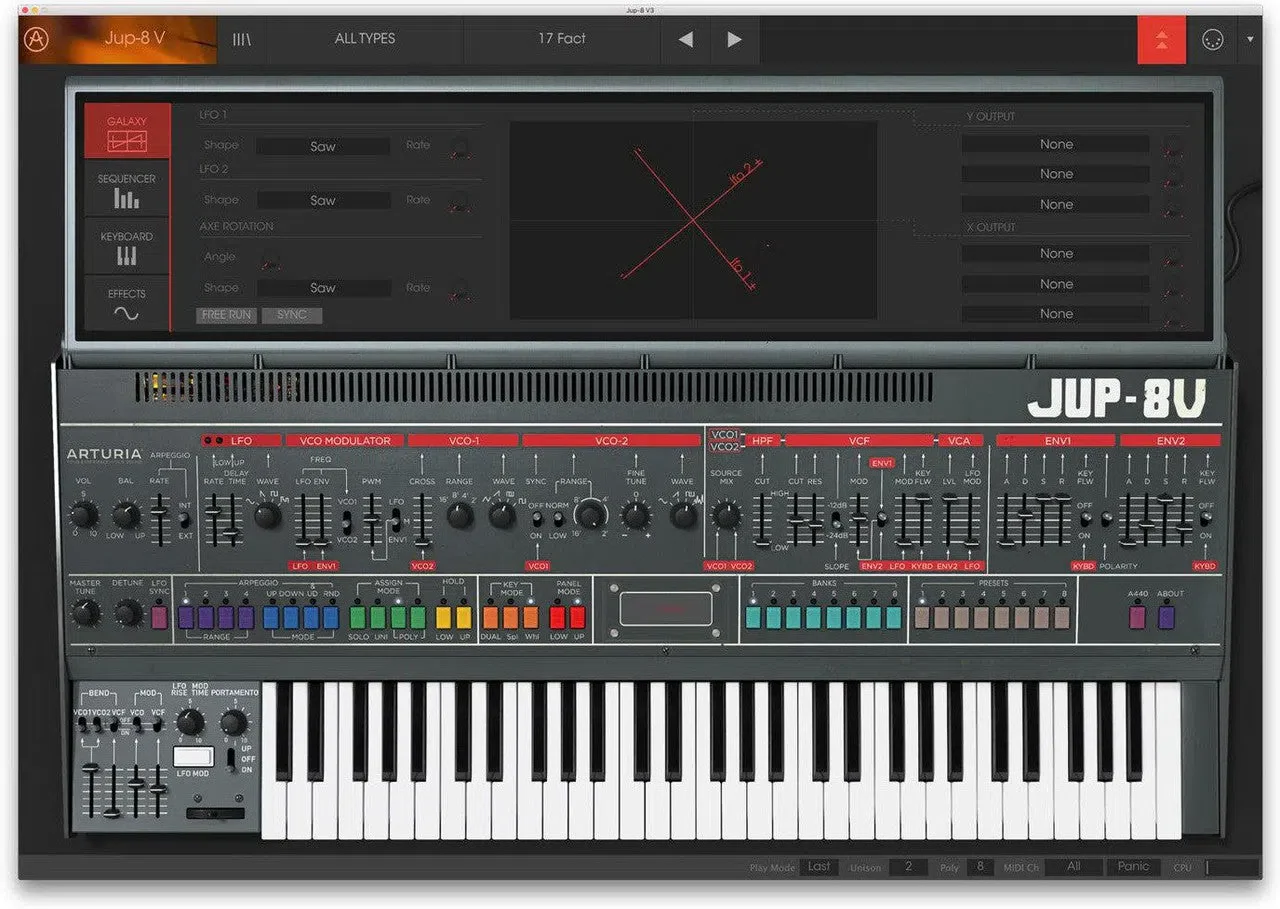
Task: Open the Play Mode Last selector
Action: (819, 867)
